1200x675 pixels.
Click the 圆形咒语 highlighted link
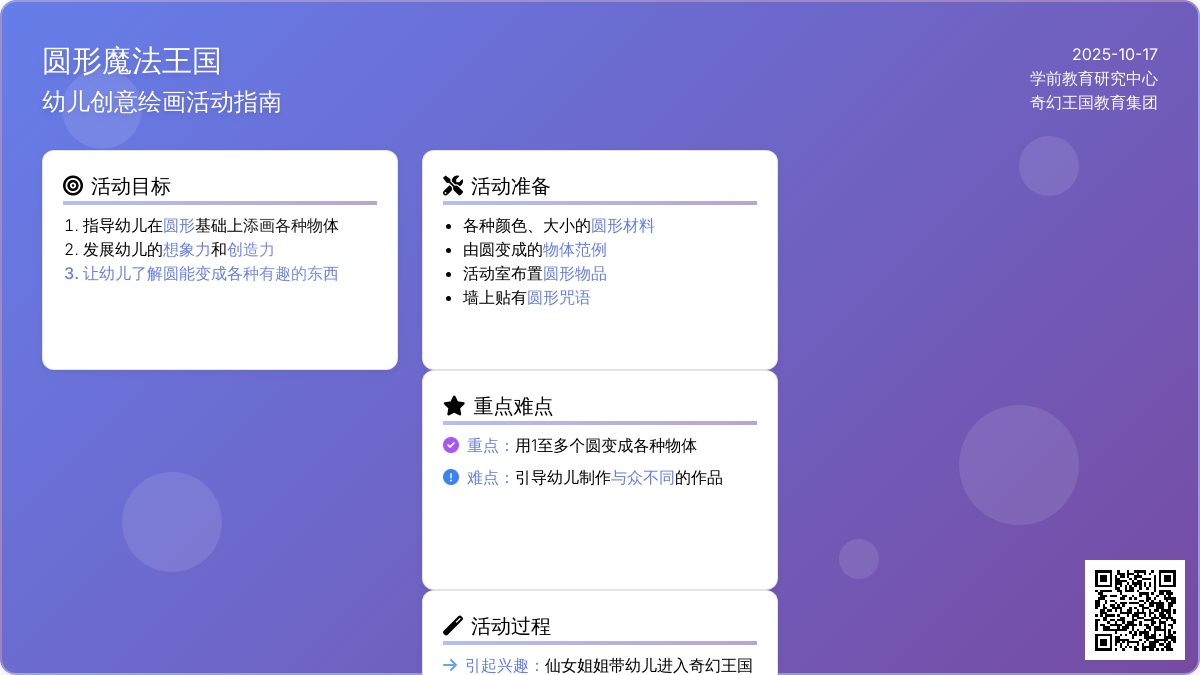558,297
